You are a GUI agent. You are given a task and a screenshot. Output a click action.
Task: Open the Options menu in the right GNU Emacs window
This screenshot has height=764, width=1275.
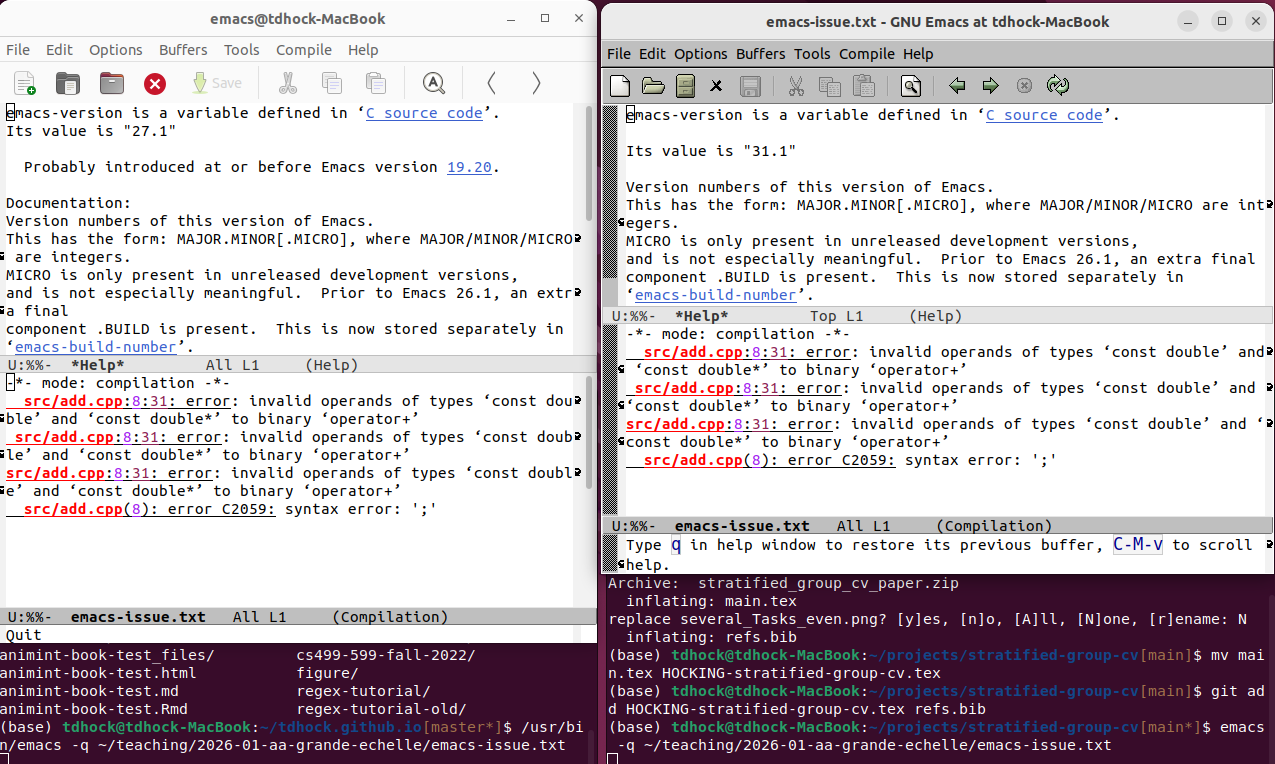pos(701,54)
